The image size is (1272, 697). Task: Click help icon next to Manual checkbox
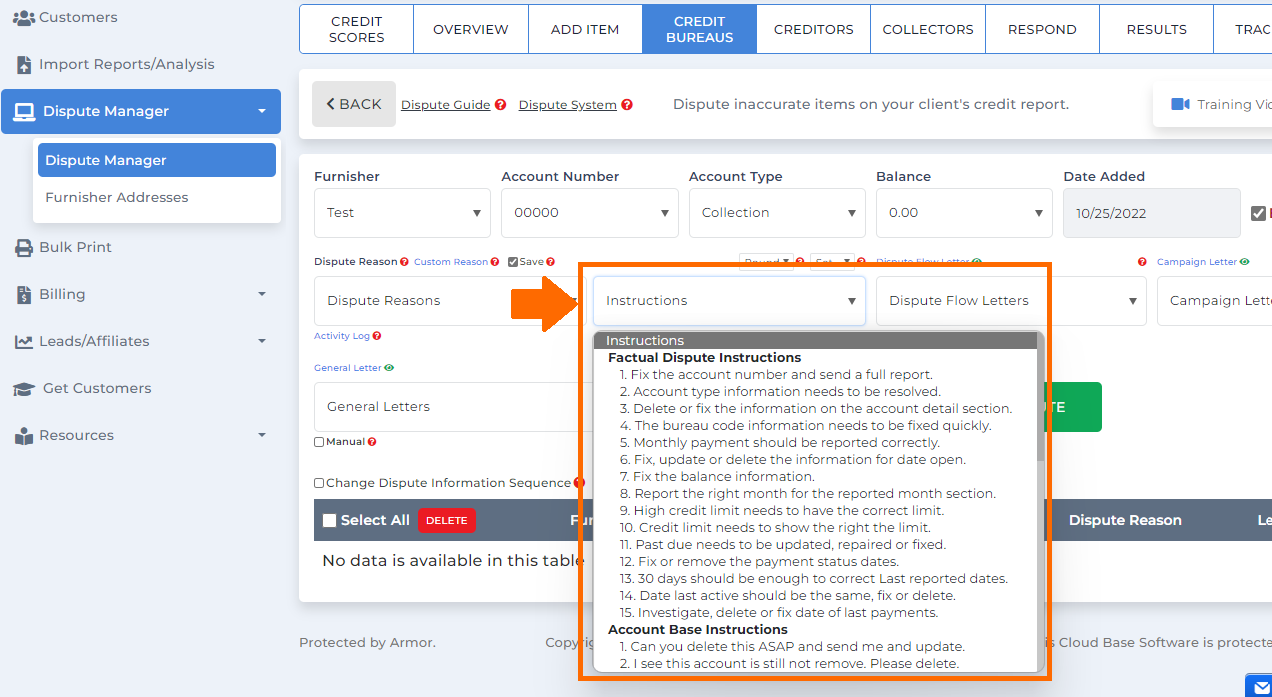click(x=372, y=442)
